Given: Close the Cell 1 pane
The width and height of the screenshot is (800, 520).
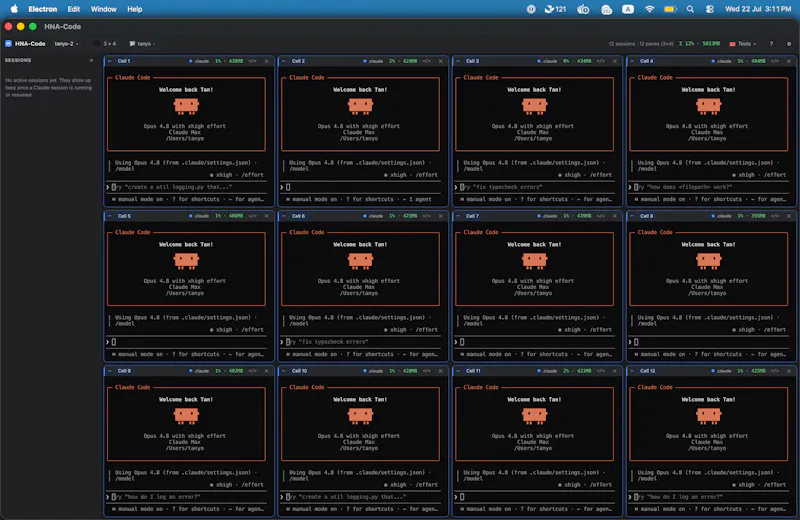Looking at the screenshot, I should click(266, 61).
